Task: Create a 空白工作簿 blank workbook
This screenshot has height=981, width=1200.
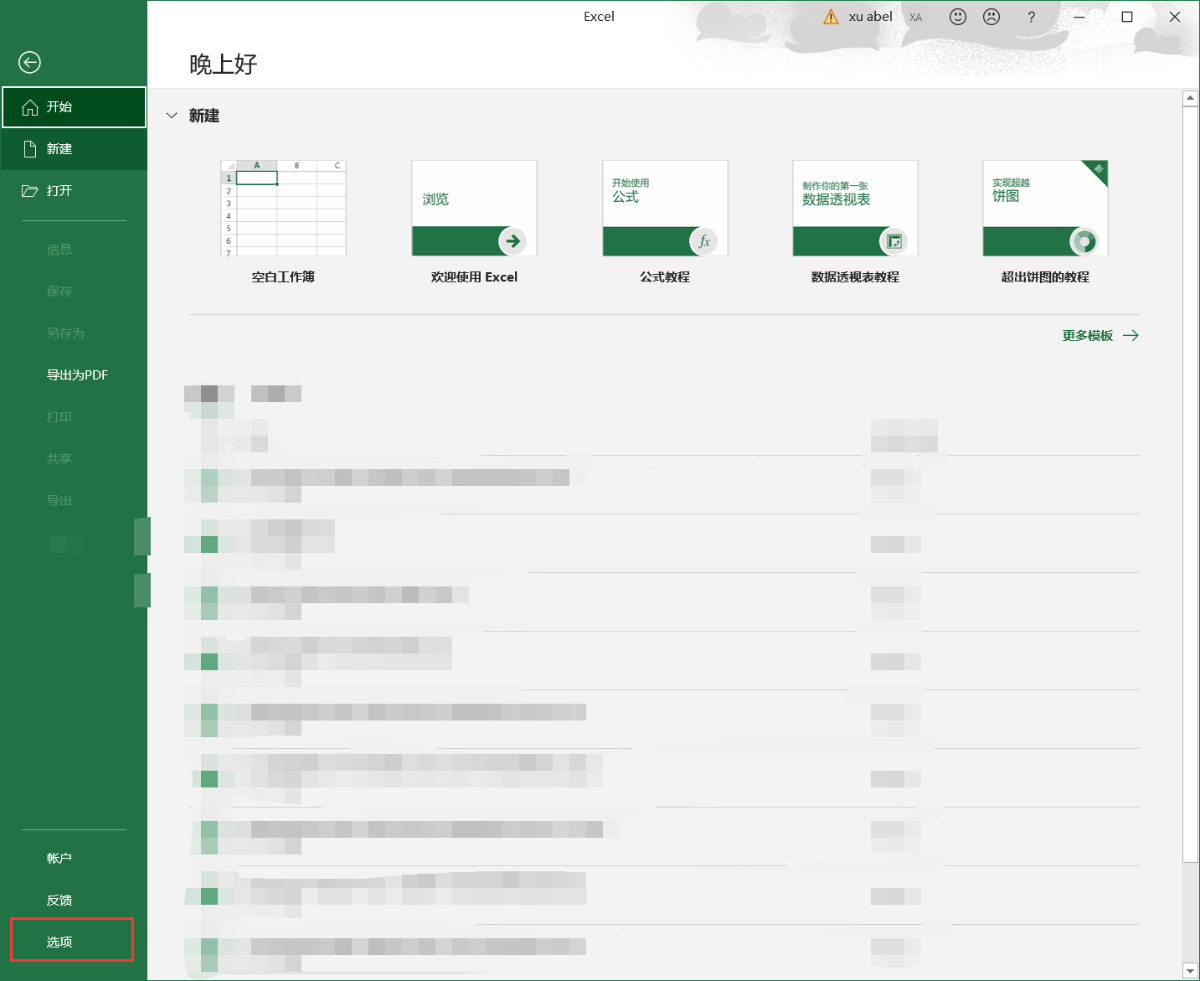Action: pos(283,222)
